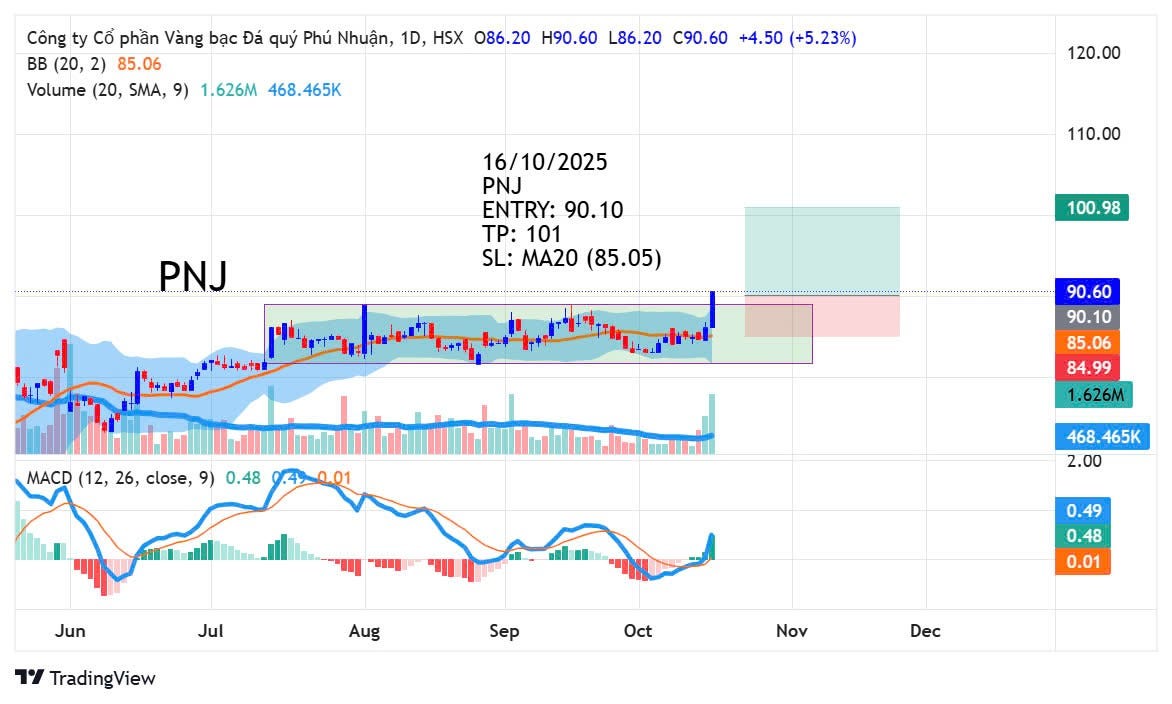This screenshot has height=704, width=1172.
Task: Click the 468.465K volume SMA label
Action: [x=1102, y=436]
